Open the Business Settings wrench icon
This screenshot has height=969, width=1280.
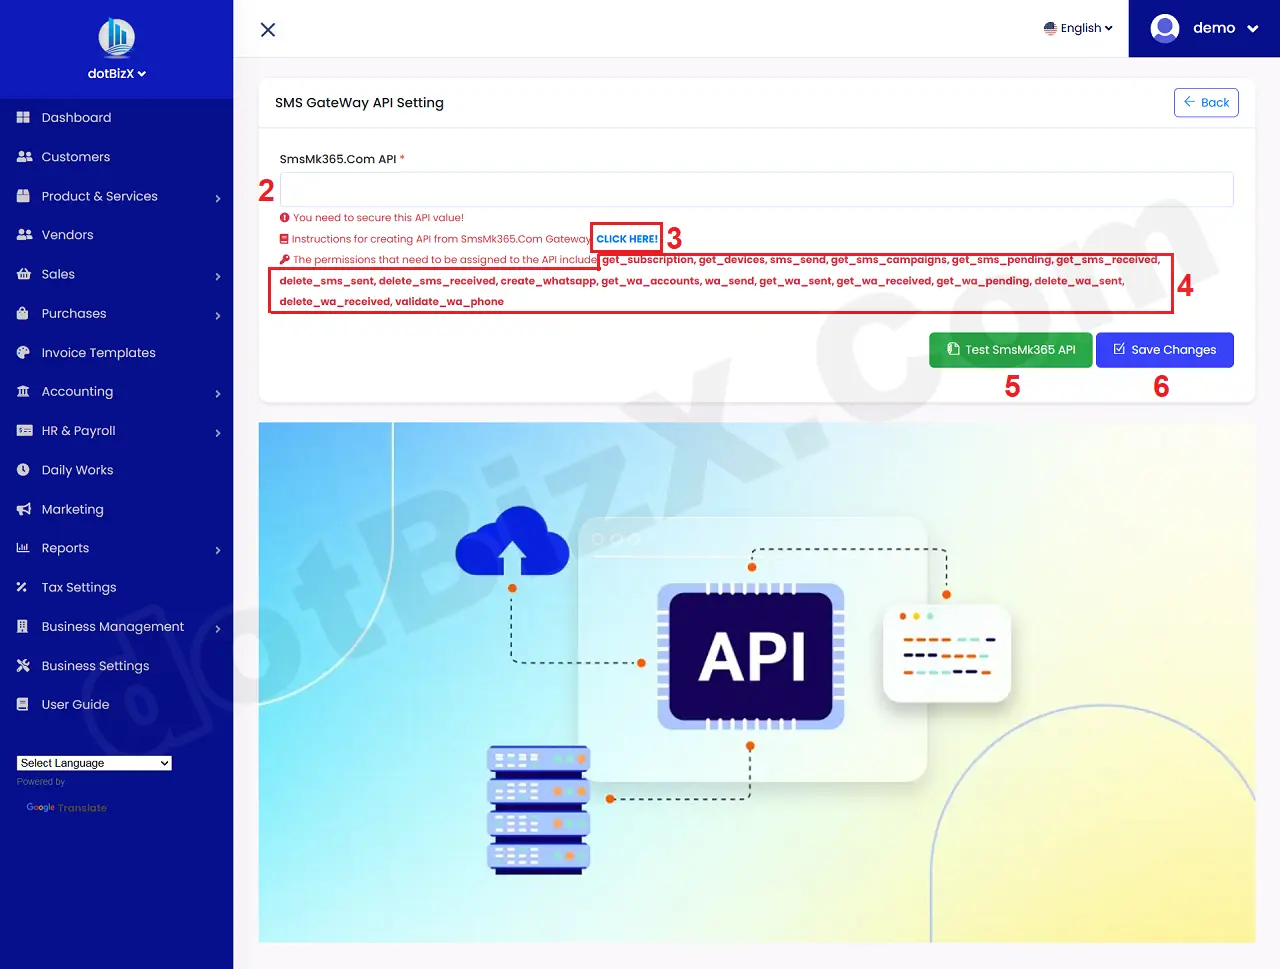[x=23, y=665]
